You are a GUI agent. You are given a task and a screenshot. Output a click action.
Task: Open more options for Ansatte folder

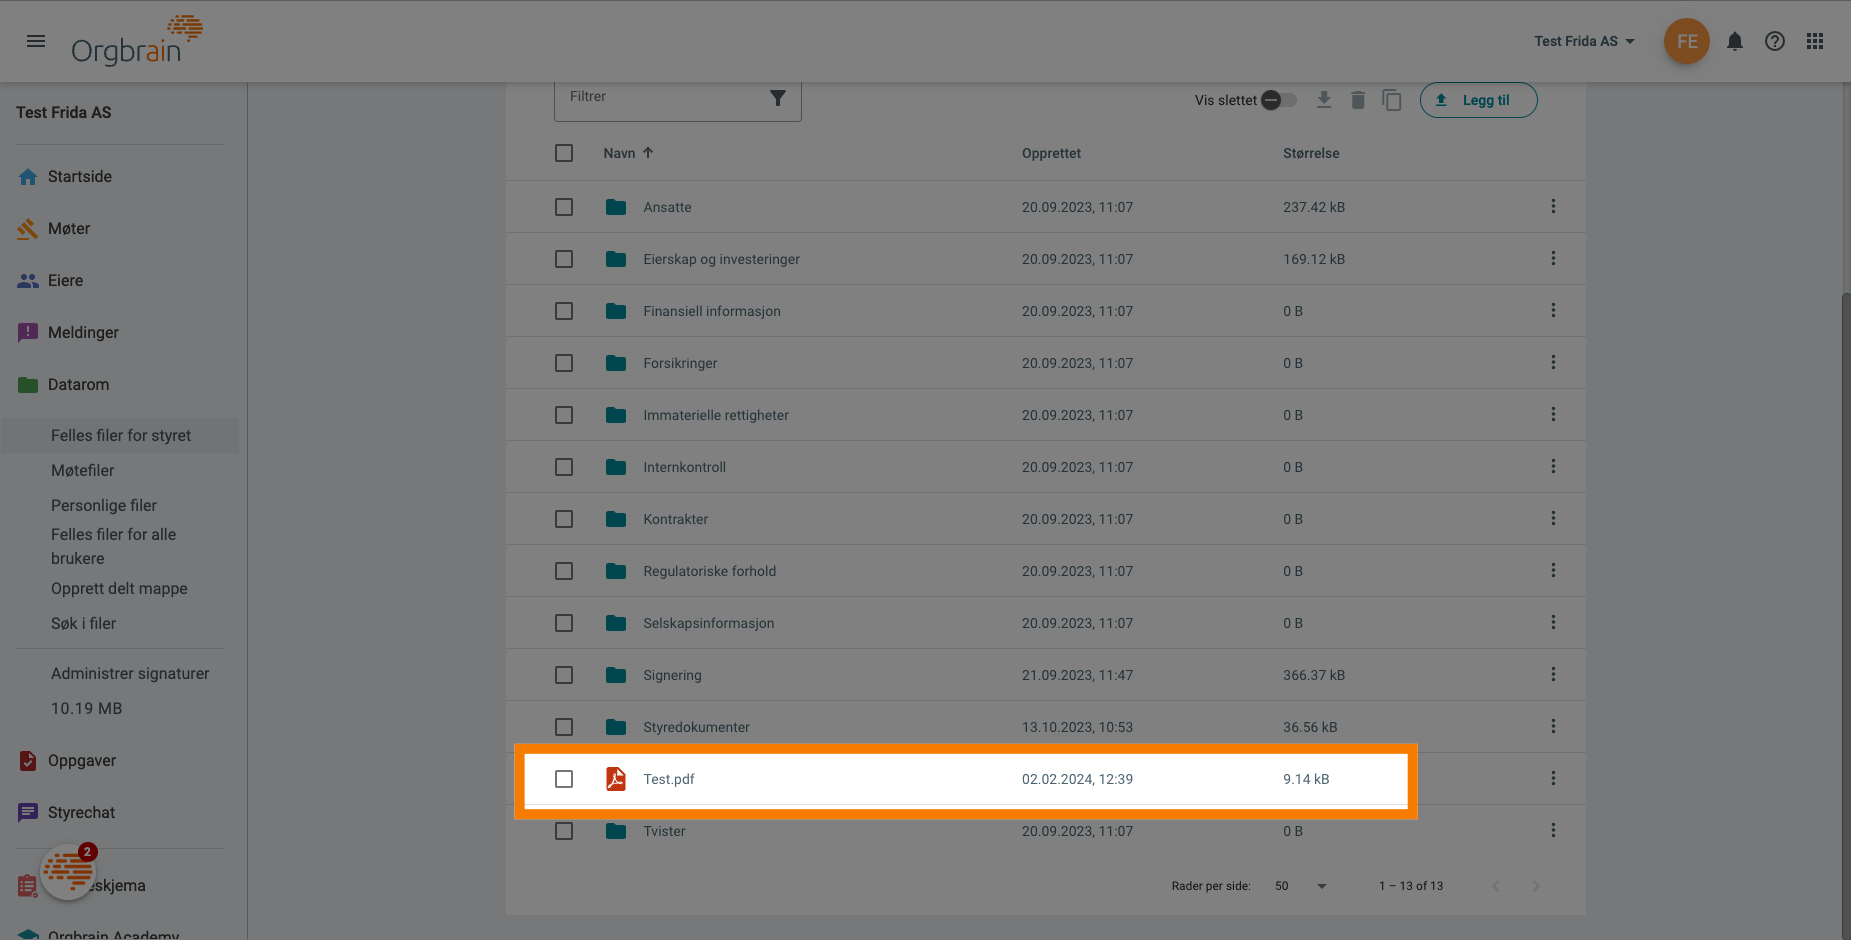(1553, 206)
